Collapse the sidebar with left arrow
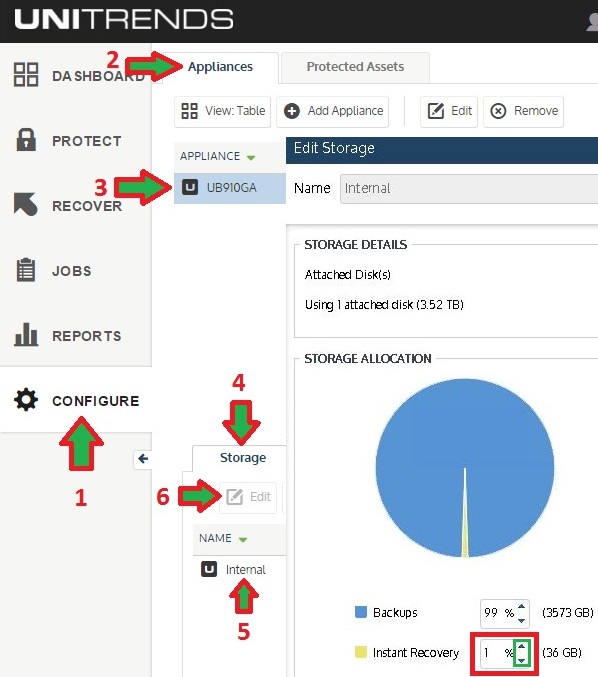Image resolution: width=598 pixels, height=677 pixels. pos(143,459)
